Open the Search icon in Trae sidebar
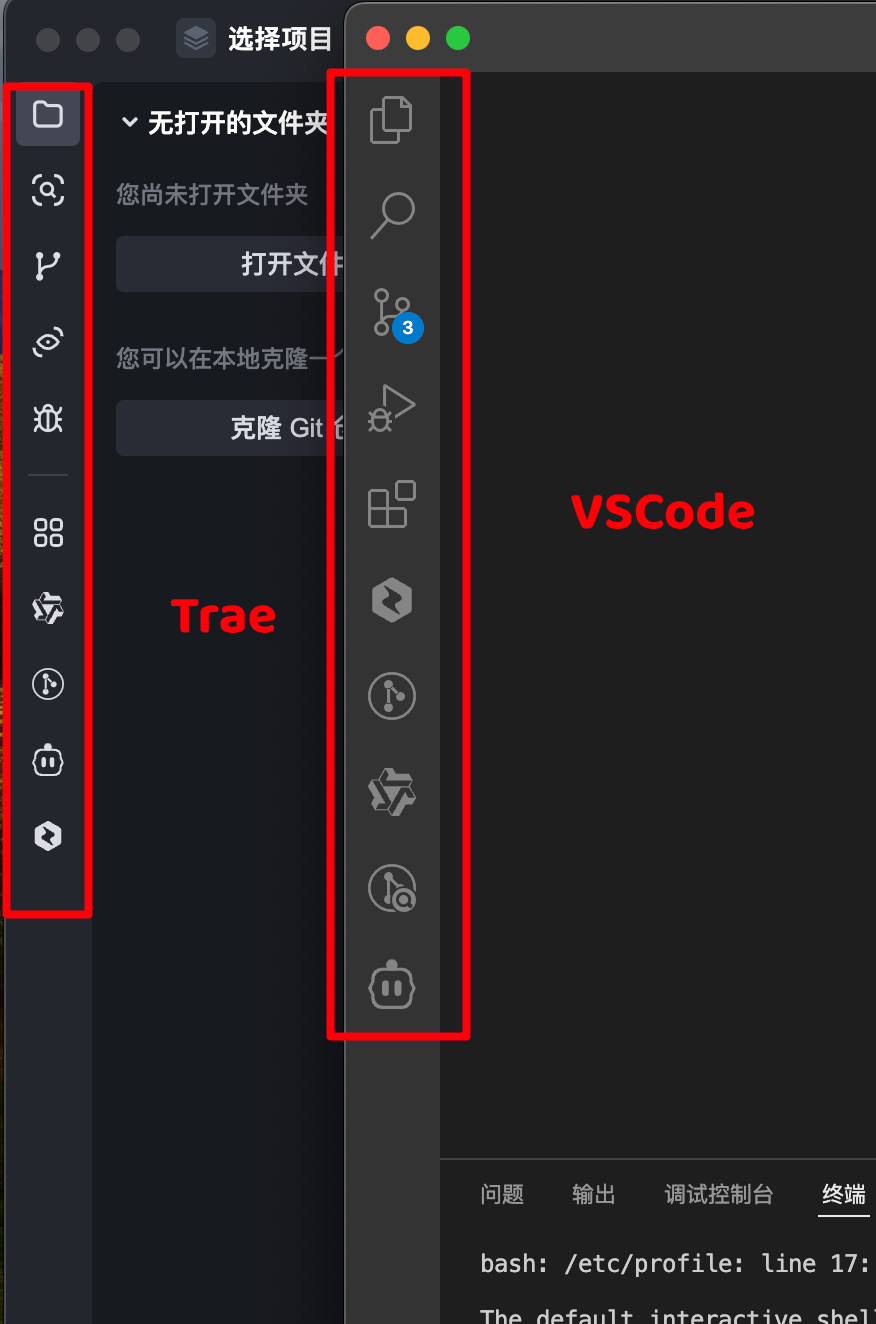Viewport: 876px width, 1324px height. (48, 189)
